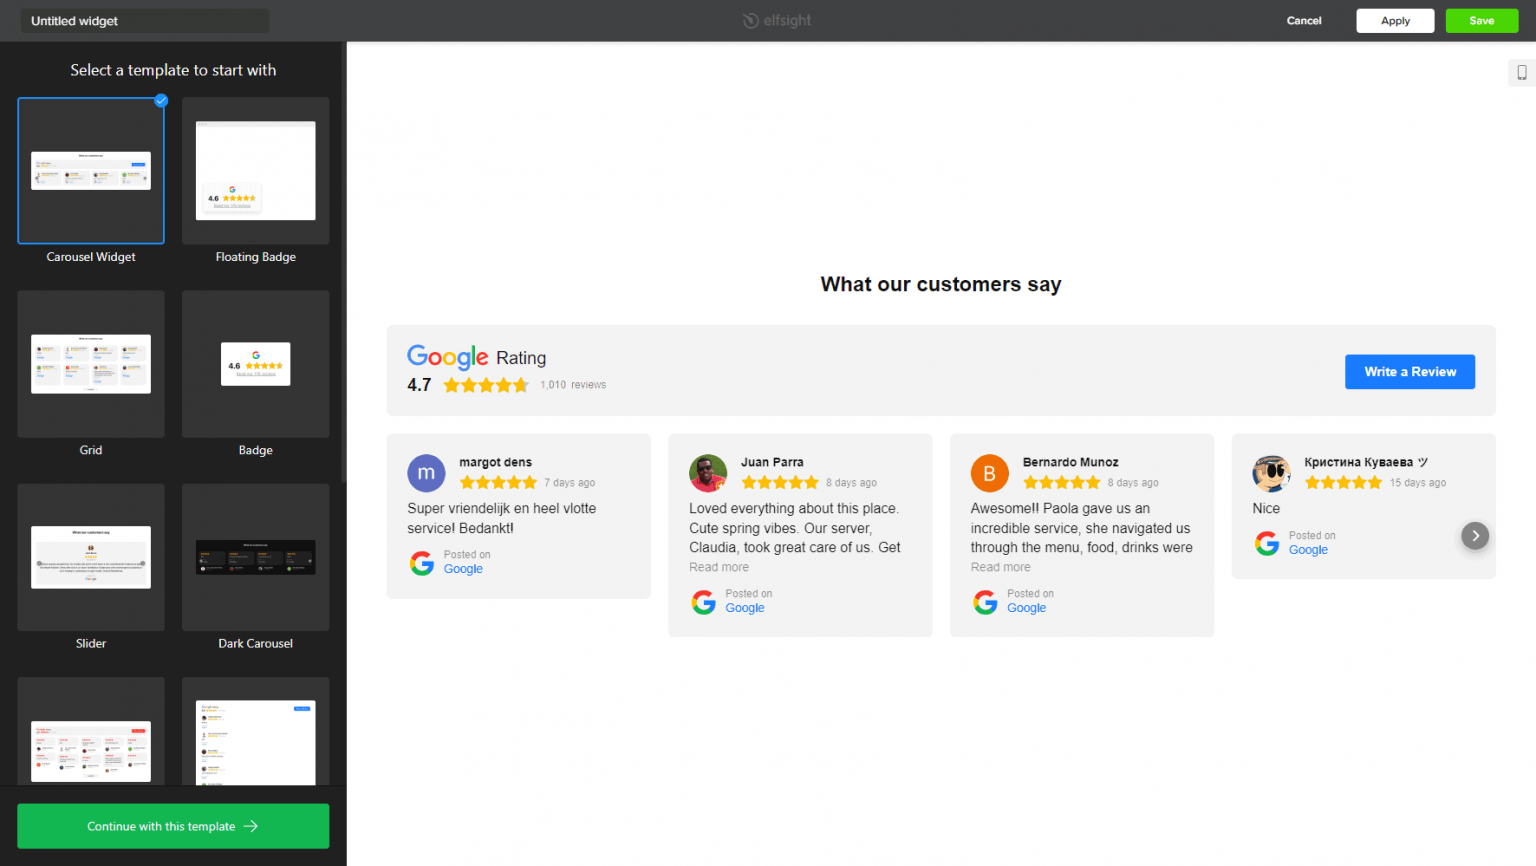Click the Elfsight logo in the top bar

click(x=776, y=20)
